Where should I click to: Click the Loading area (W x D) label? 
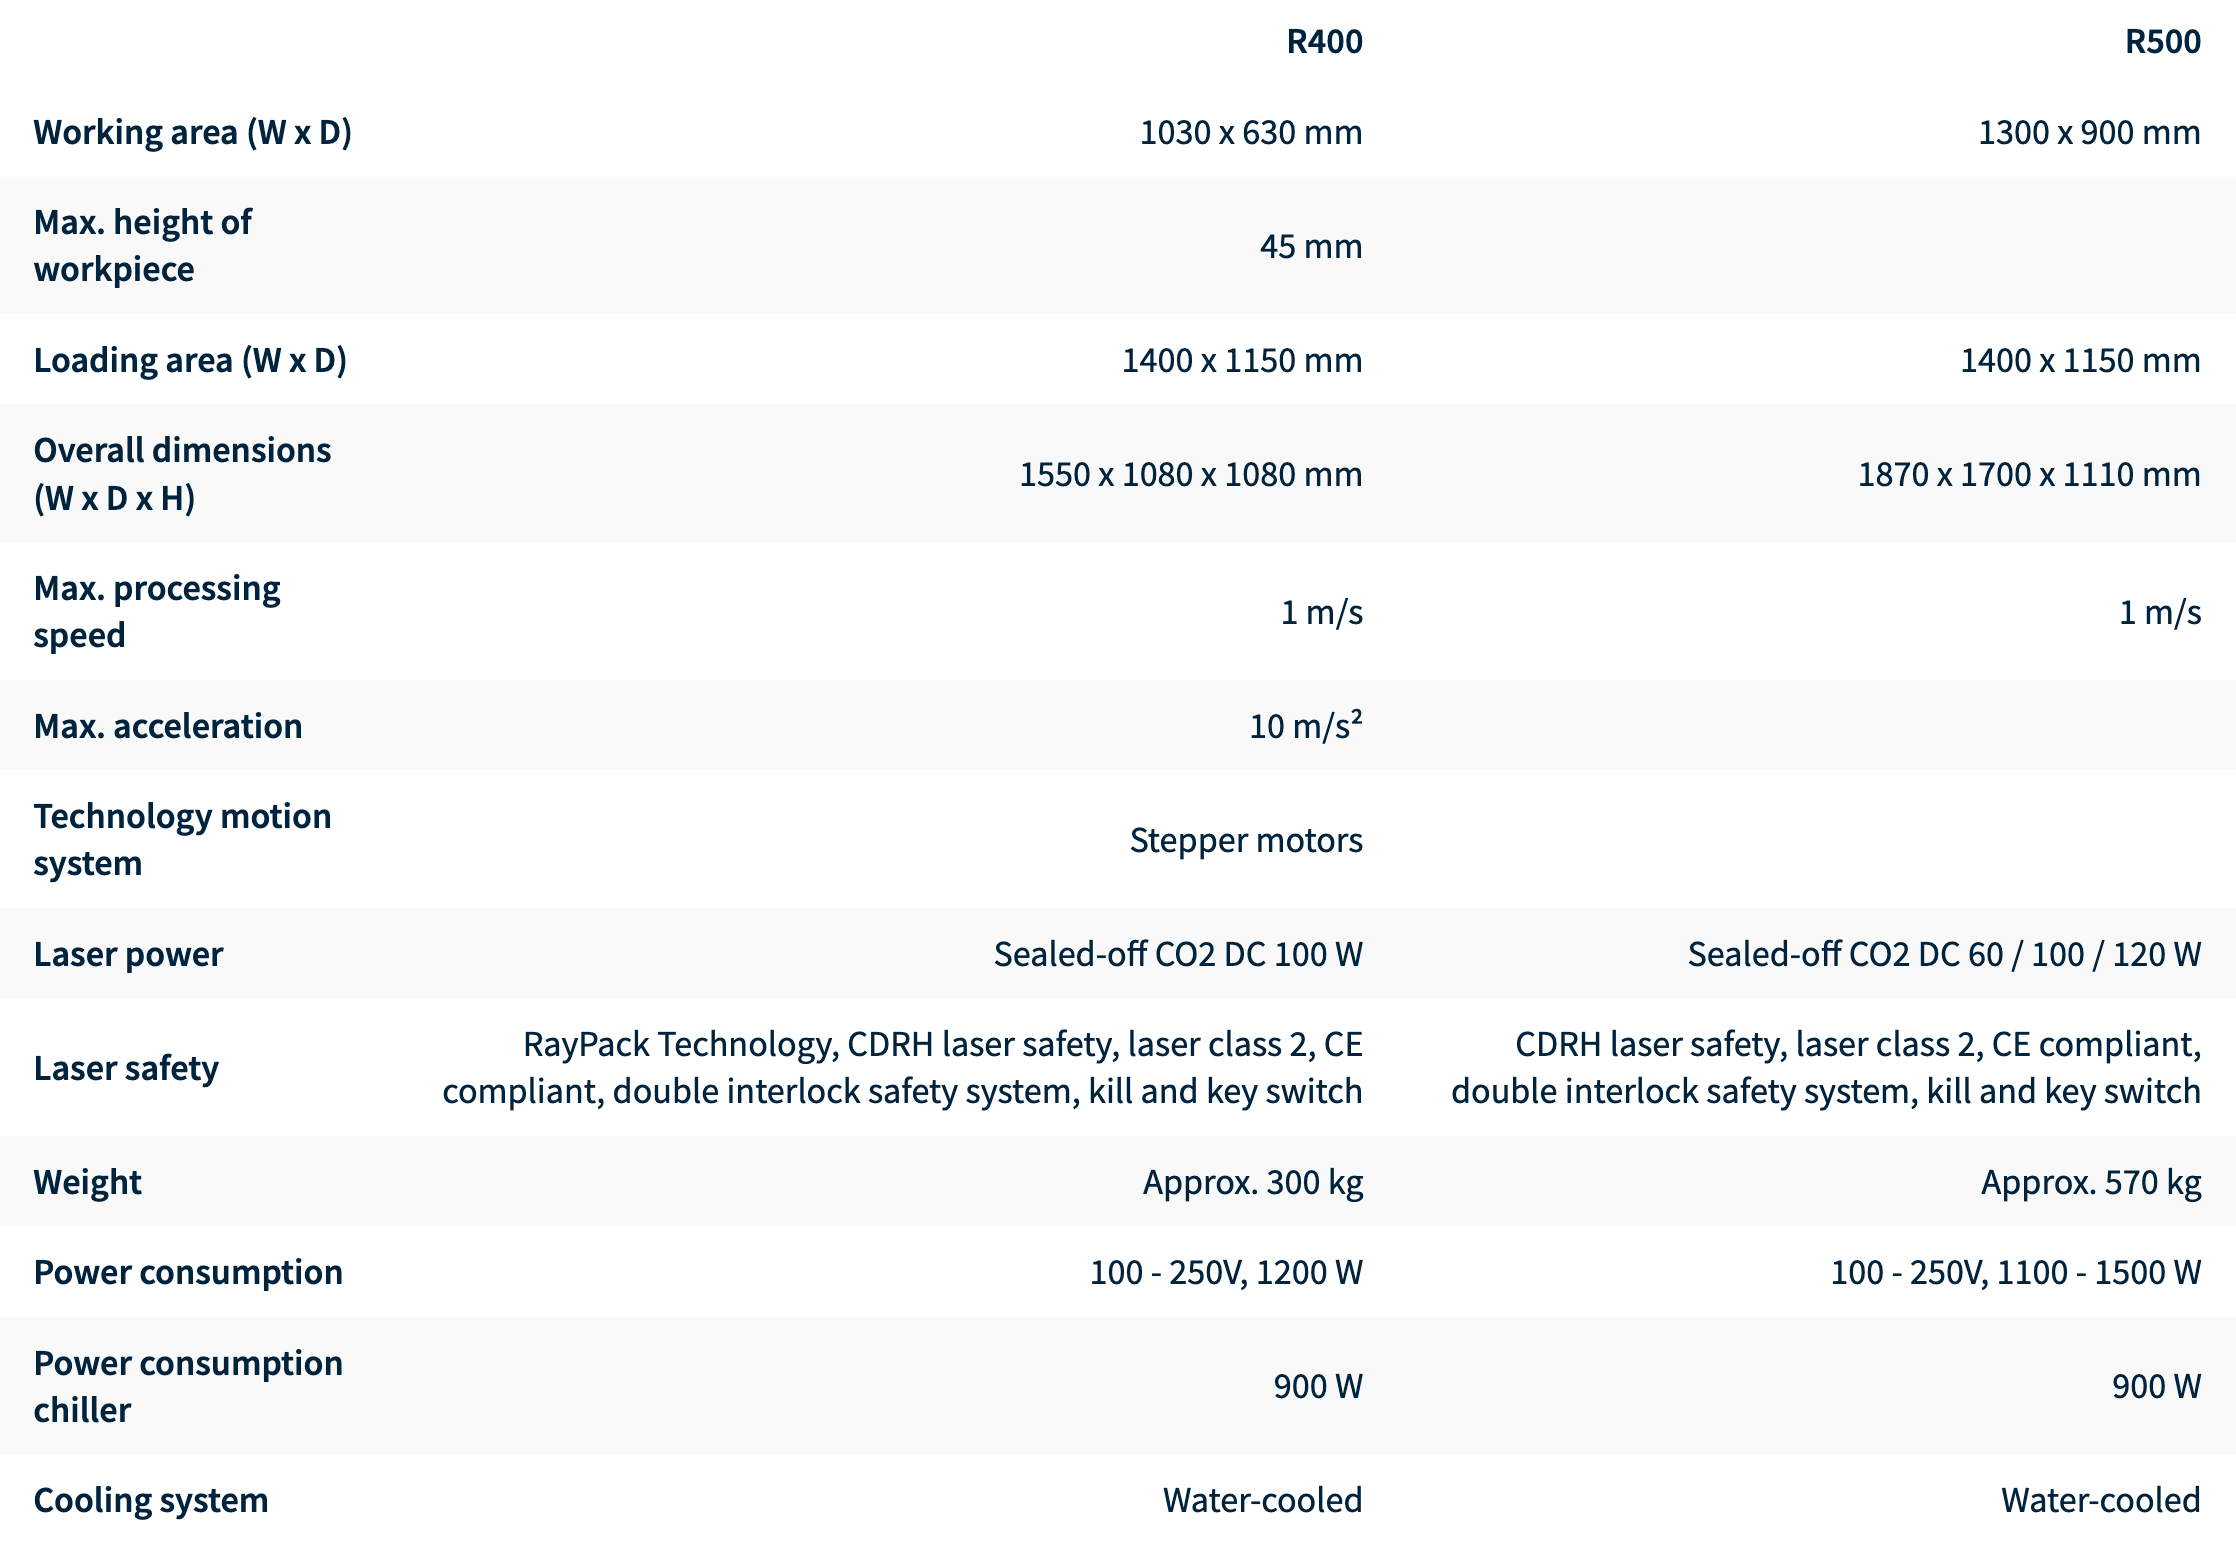tap(190, 360)
